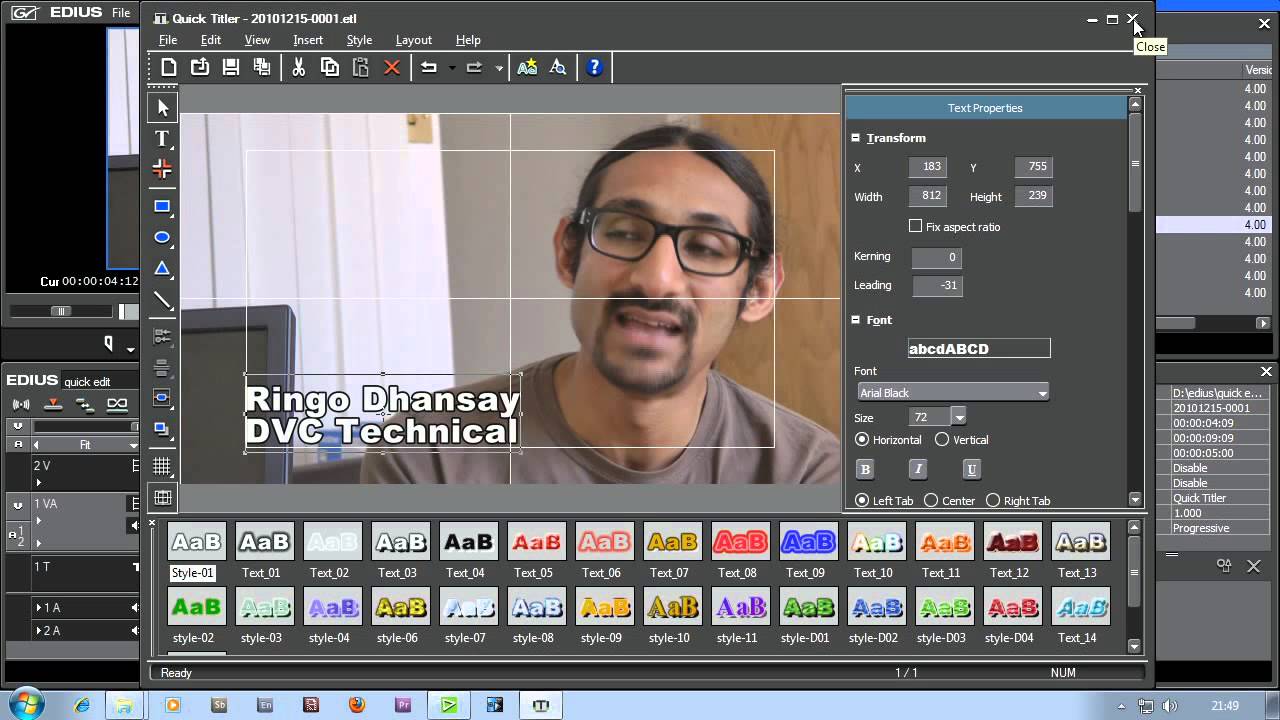1280x720 pixels.
Task: Click the Leading value field
Action: (x=937, y=285)
